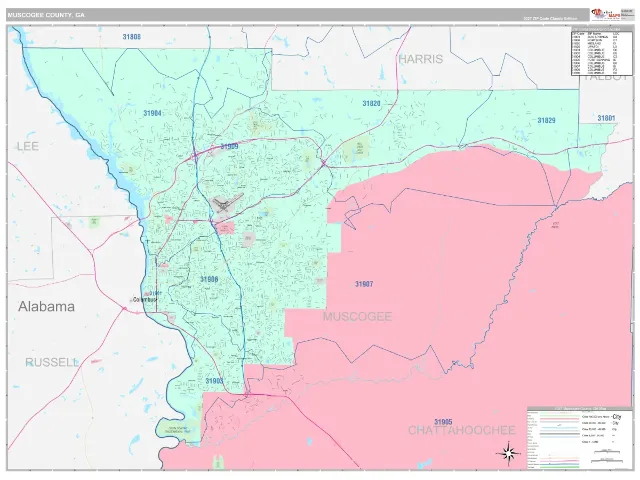Click ZIP code label 31903
The width and height of the screenshot is (640, 480).
pyautogui.click(x=214, y=381)
